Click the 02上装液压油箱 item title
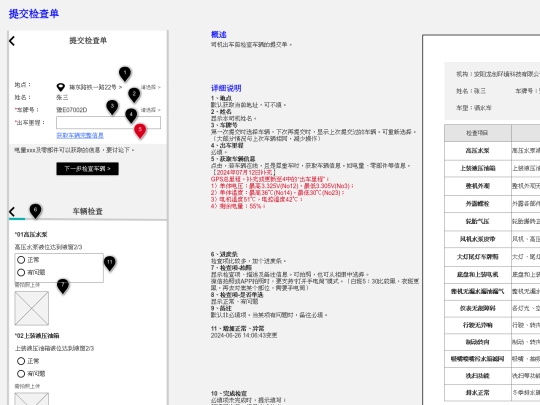The image size is (540, 405). click(37, 335)
